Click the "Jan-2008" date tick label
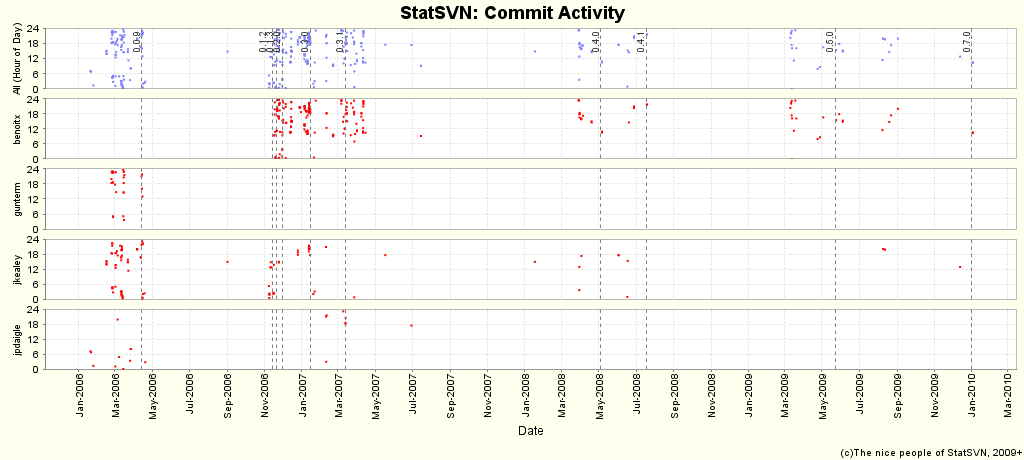This screenshot has height=460, width=1024. [x=525, y=397]
